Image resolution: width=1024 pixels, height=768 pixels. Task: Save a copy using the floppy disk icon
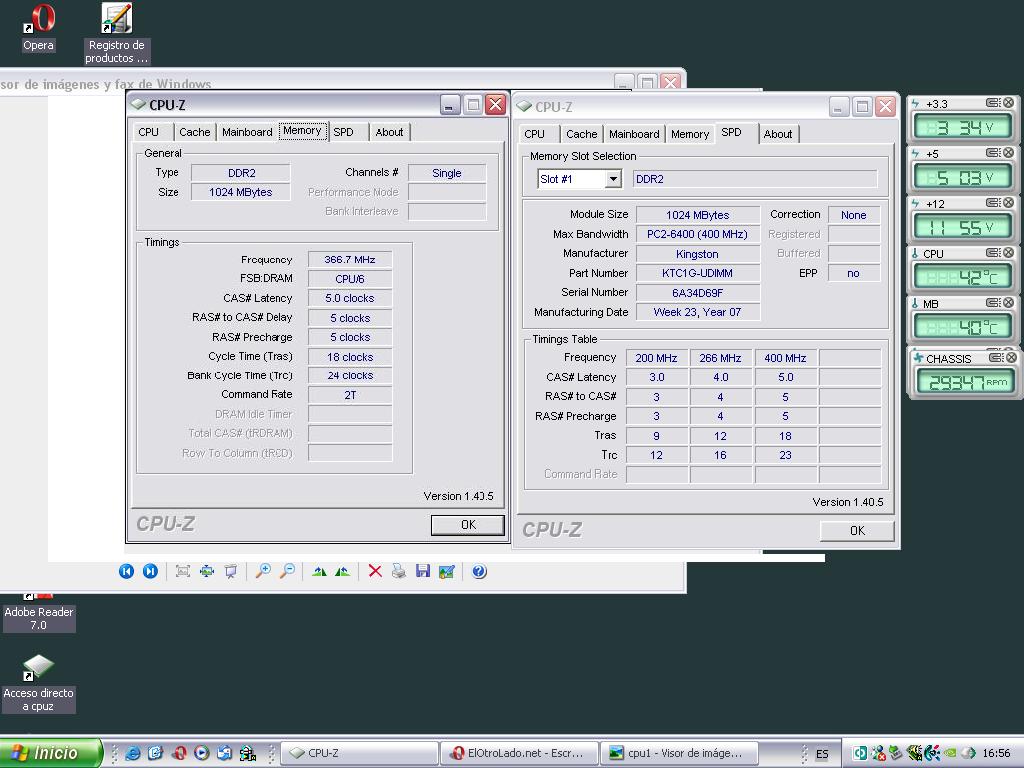click(423, 571)
